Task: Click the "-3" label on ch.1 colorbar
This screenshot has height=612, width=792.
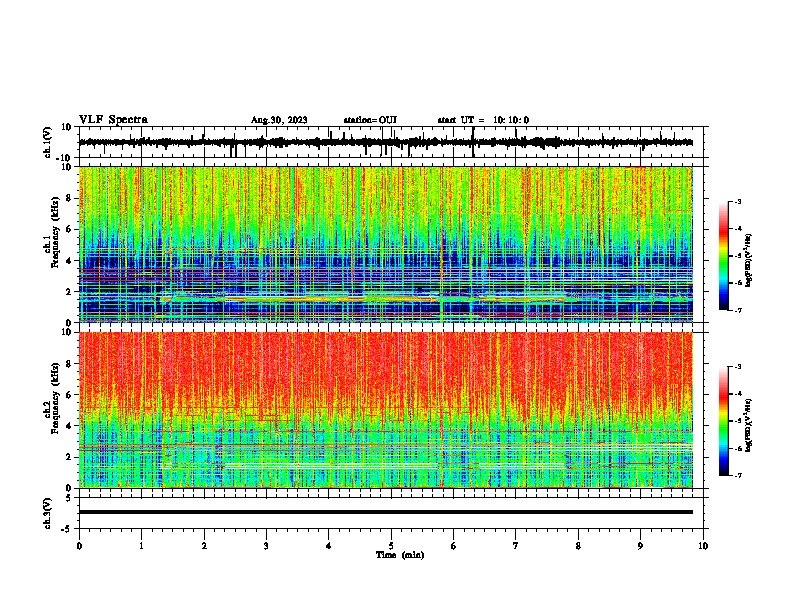Action: point(738,202)
